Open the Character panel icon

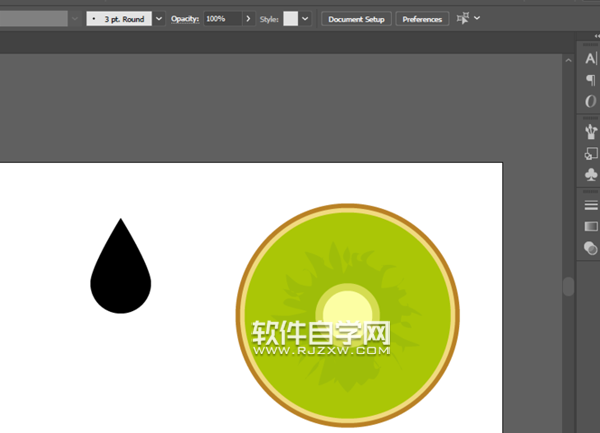591,59
